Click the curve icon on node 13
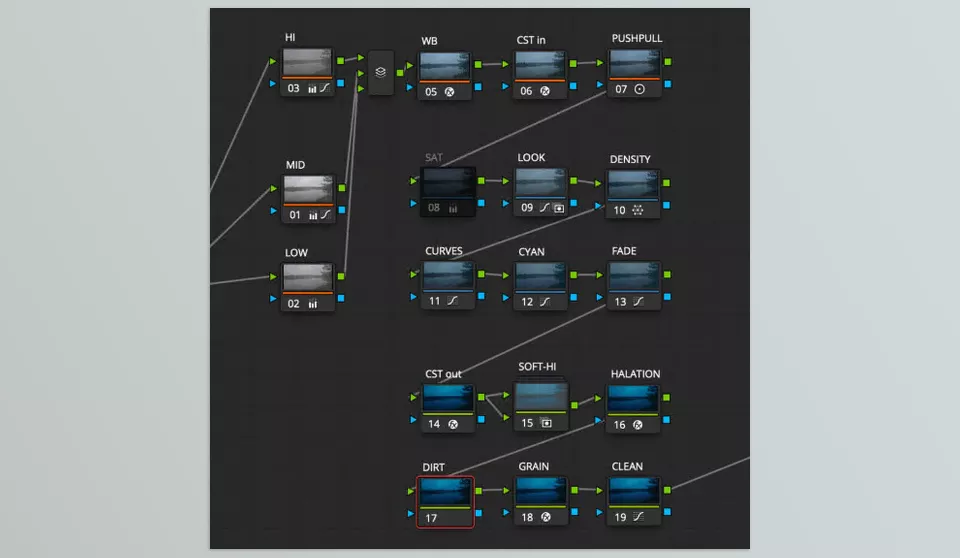The image size is (960, 558). coord(639,302)
